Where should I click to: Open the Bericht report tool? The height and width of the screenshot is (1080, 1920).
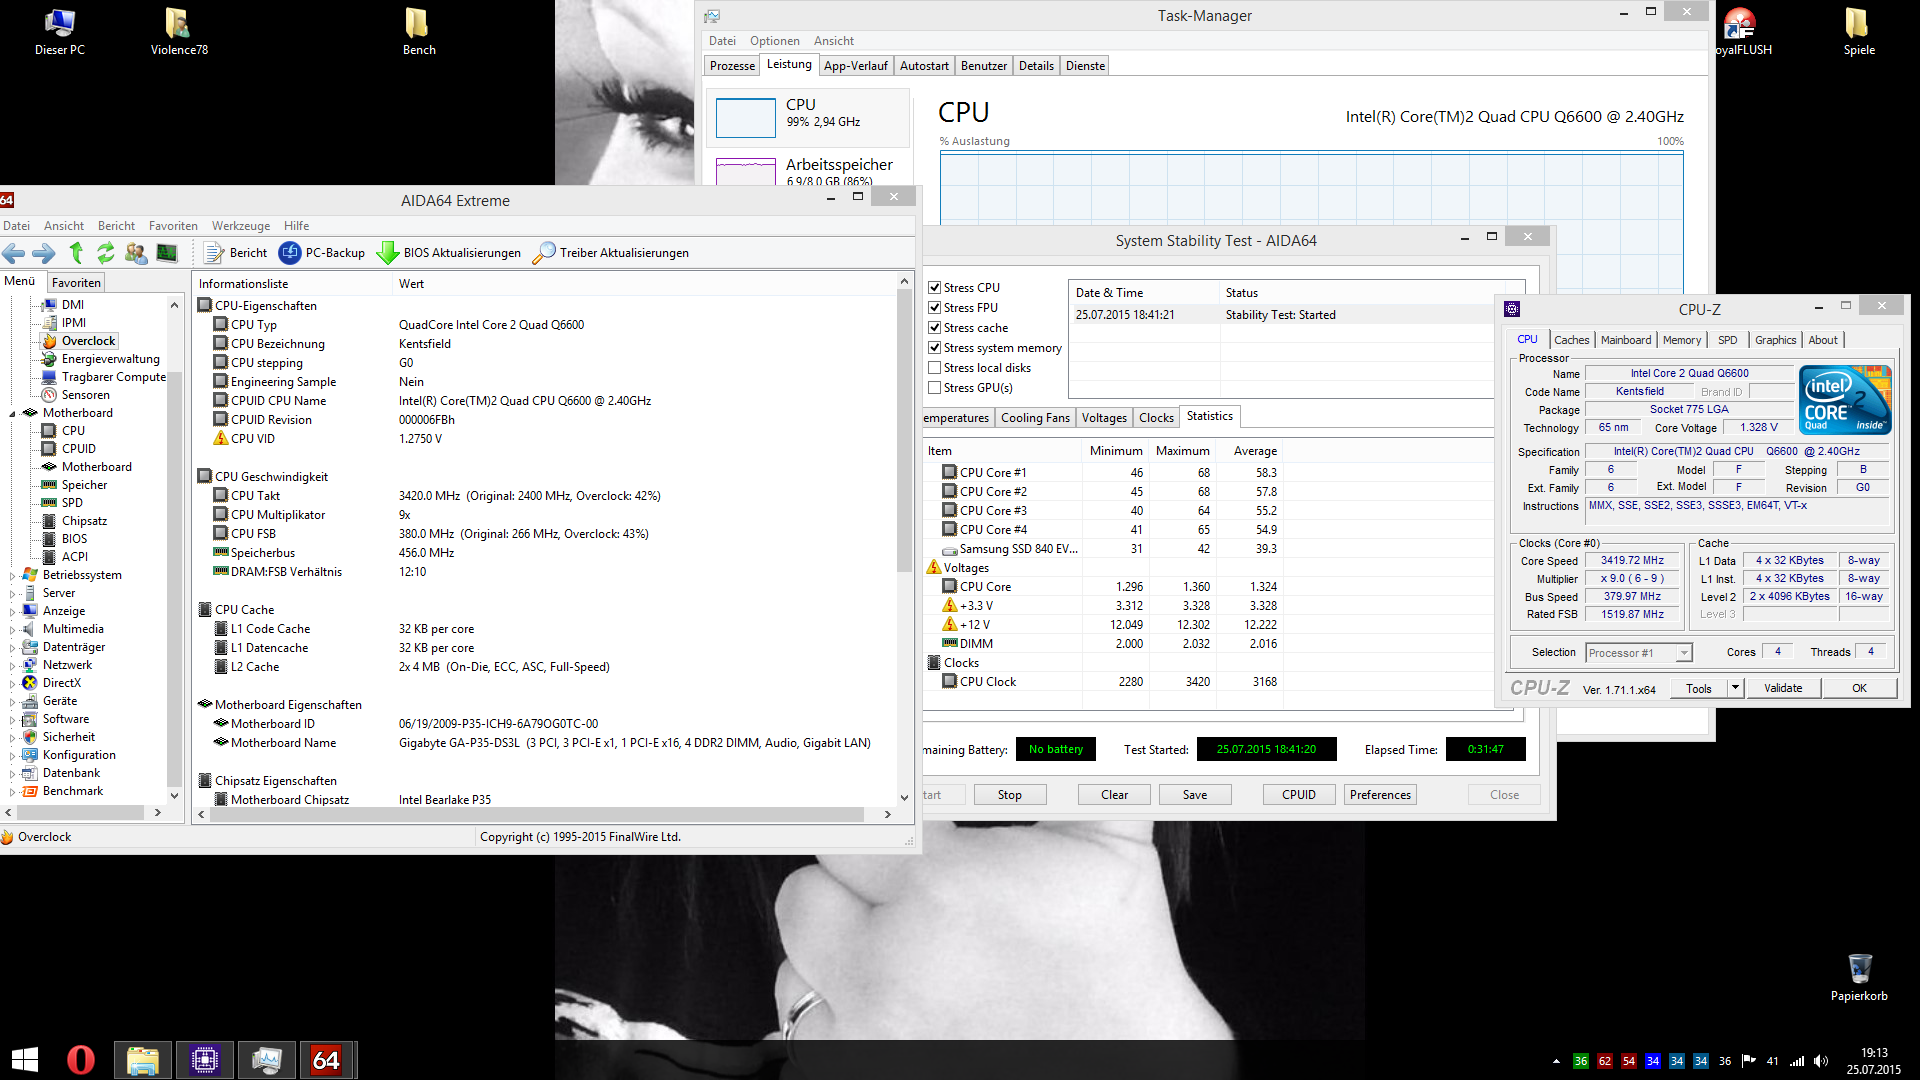tap(236, 253)
